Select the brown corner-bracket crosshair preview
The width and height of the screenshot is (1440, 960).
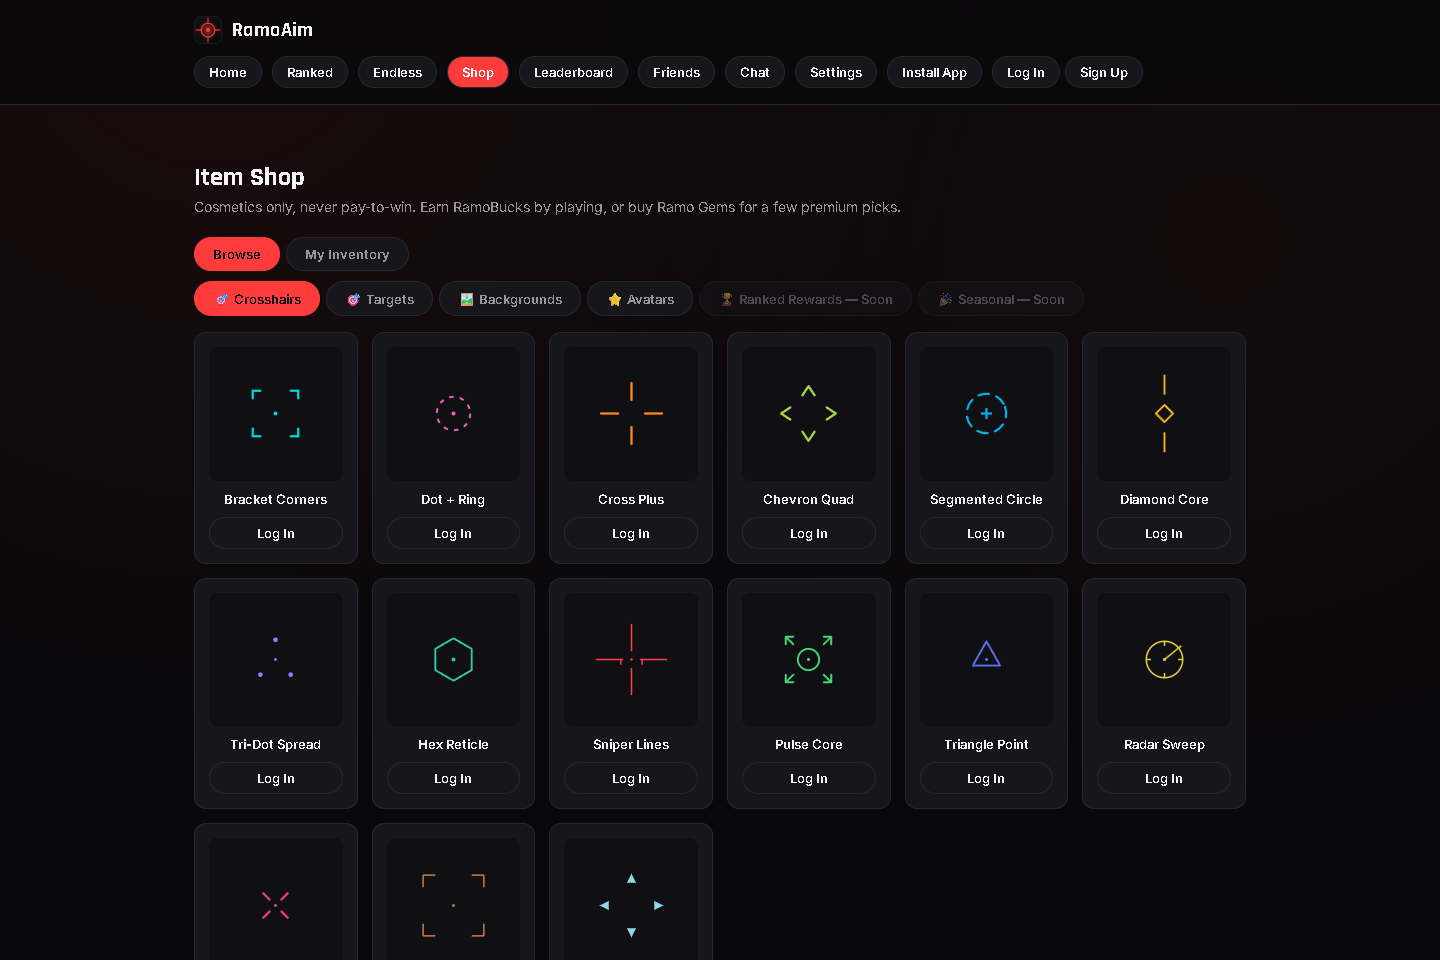tap(453, 899)
